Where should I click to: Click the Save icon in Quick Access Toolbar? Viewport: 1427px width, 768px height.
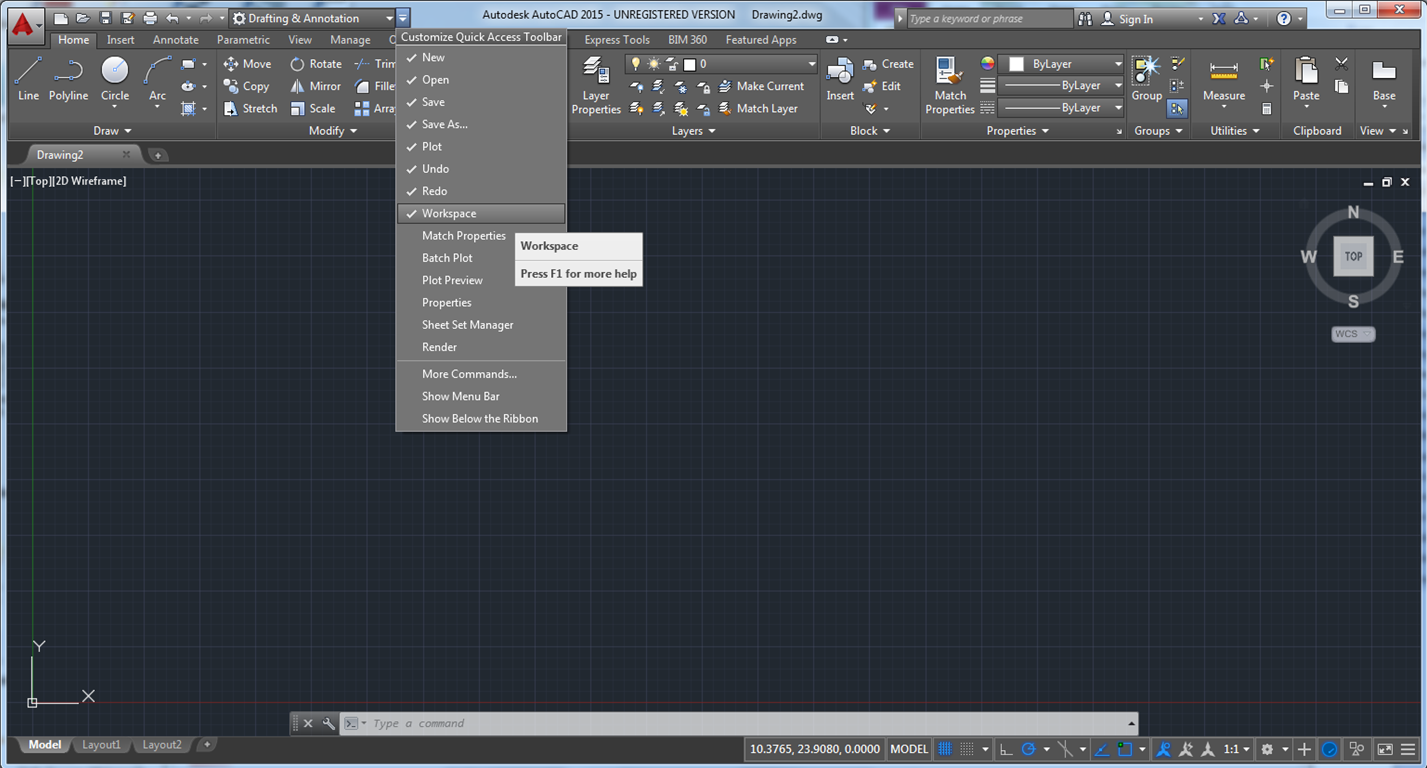(x=105, y=18)
